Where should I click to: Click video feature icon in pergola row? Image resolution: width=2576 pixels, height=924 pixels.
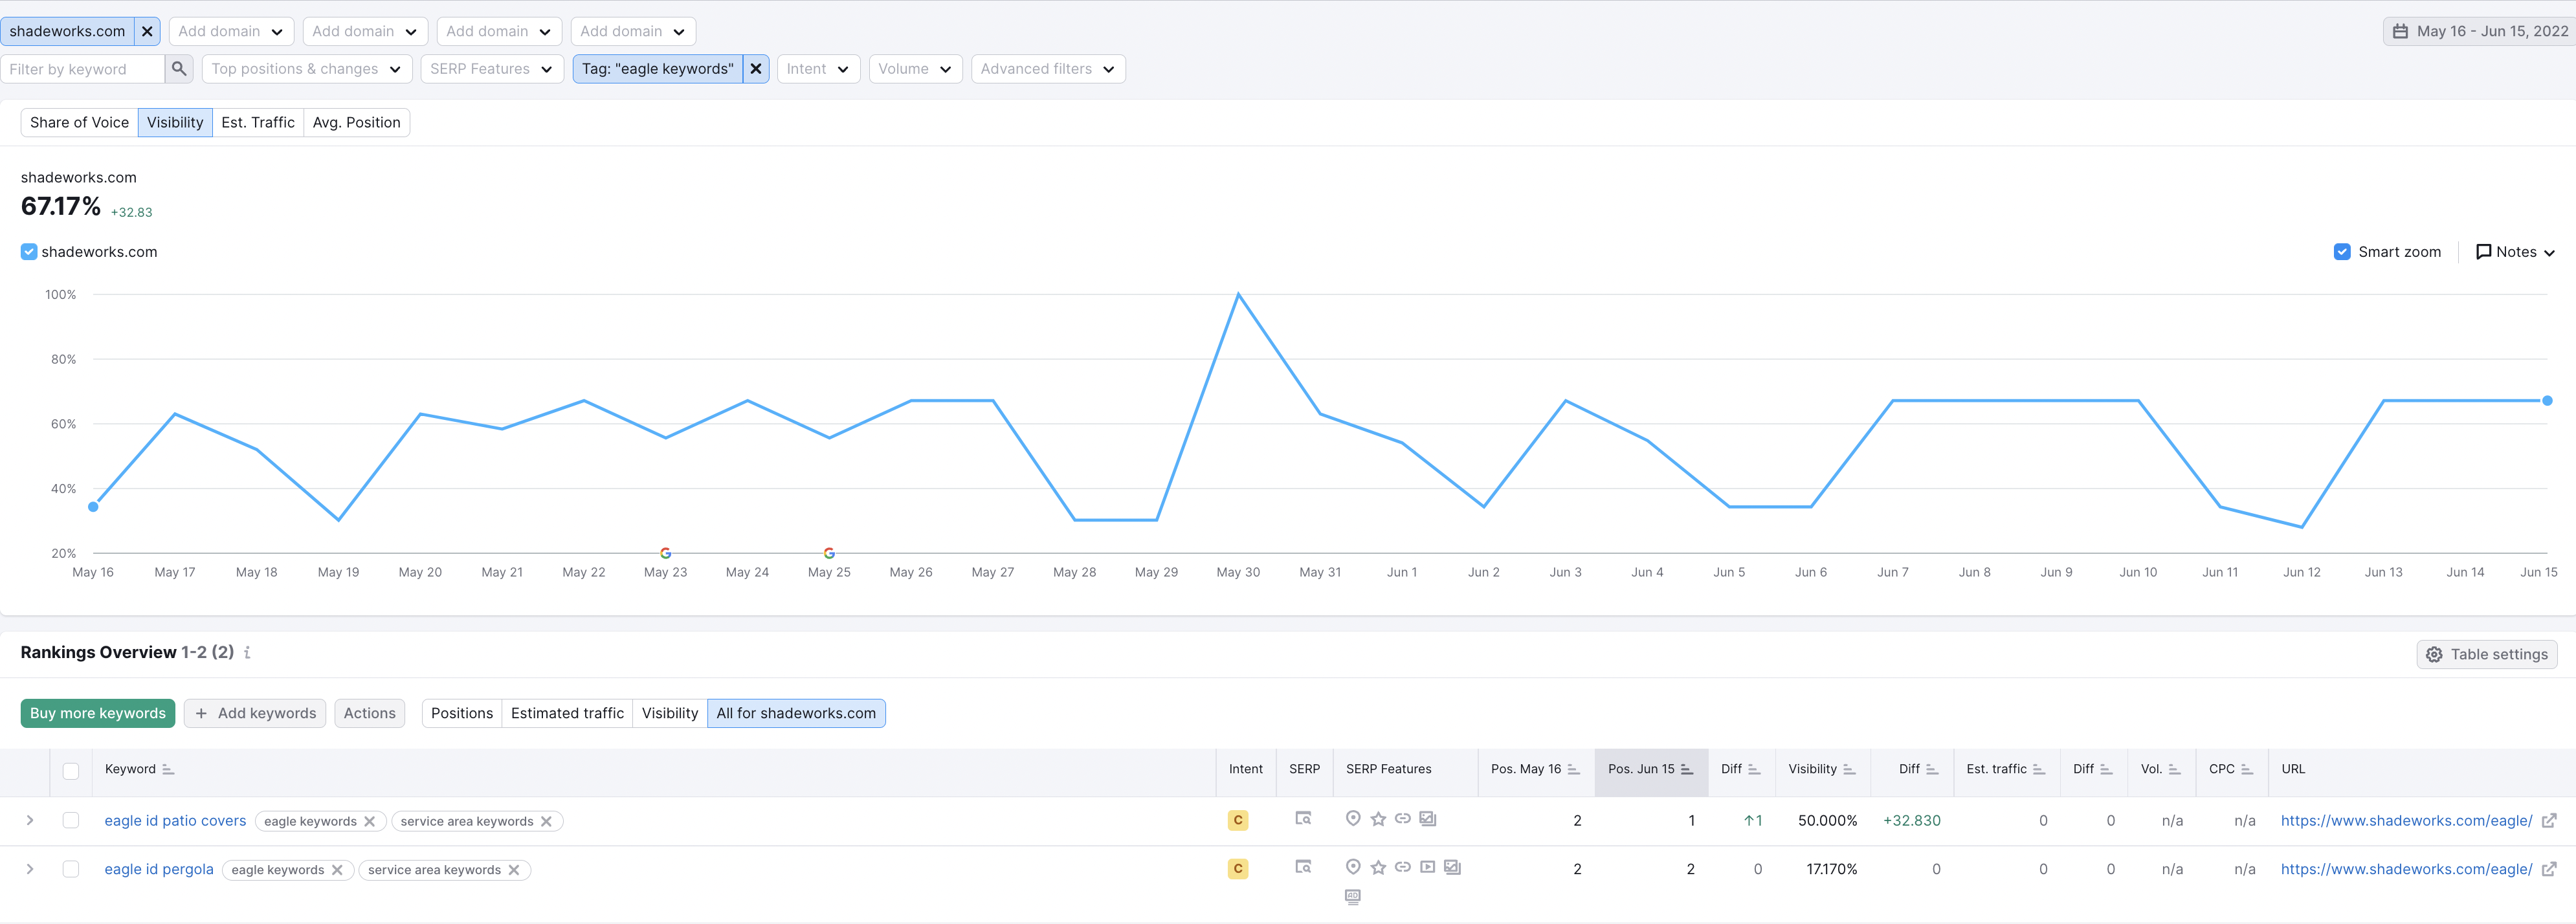pyautogui.click(x=1428, y=867)
